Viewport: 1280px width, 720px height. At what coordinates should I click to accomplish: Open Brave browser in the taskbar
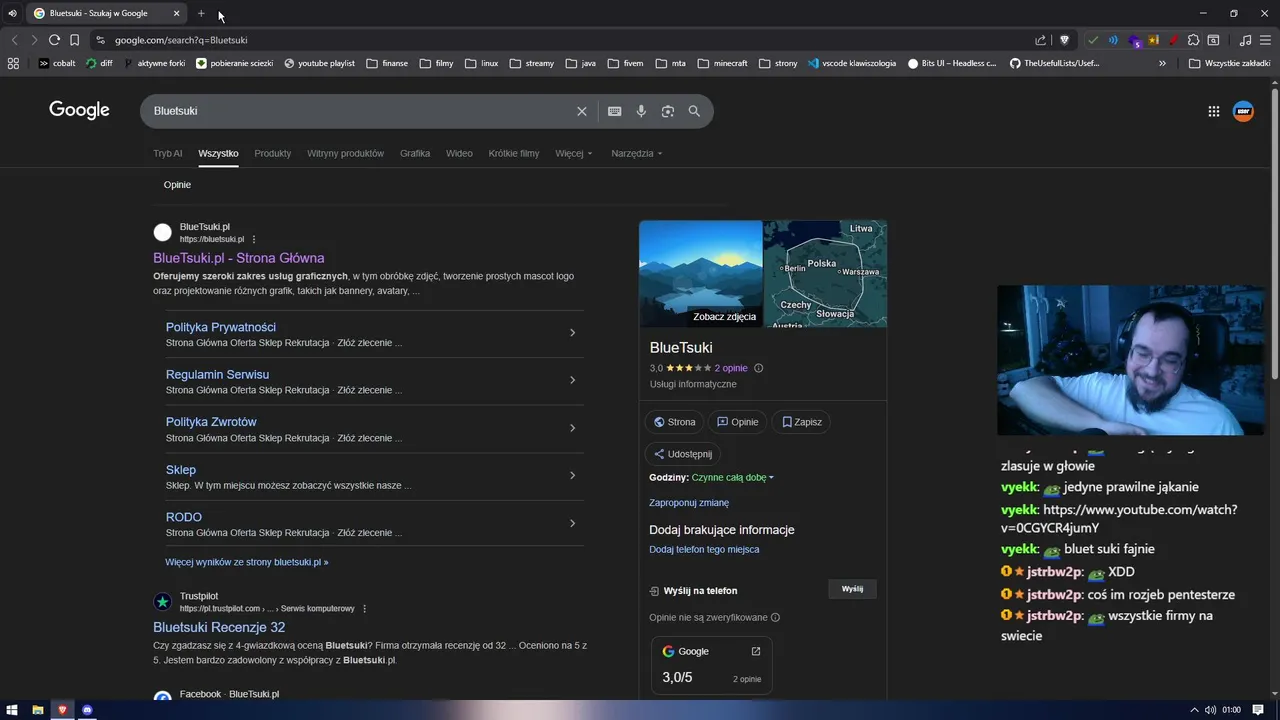coord(62,710)
